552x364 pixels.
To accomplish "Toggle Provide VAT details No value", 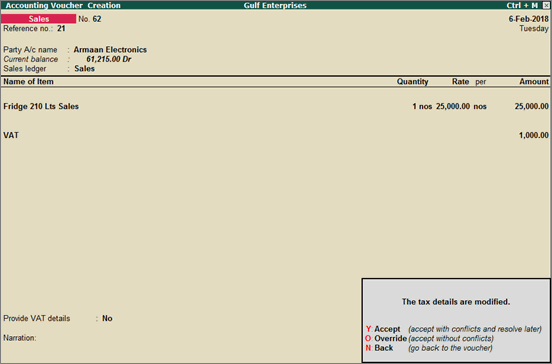I will [107, 319].
